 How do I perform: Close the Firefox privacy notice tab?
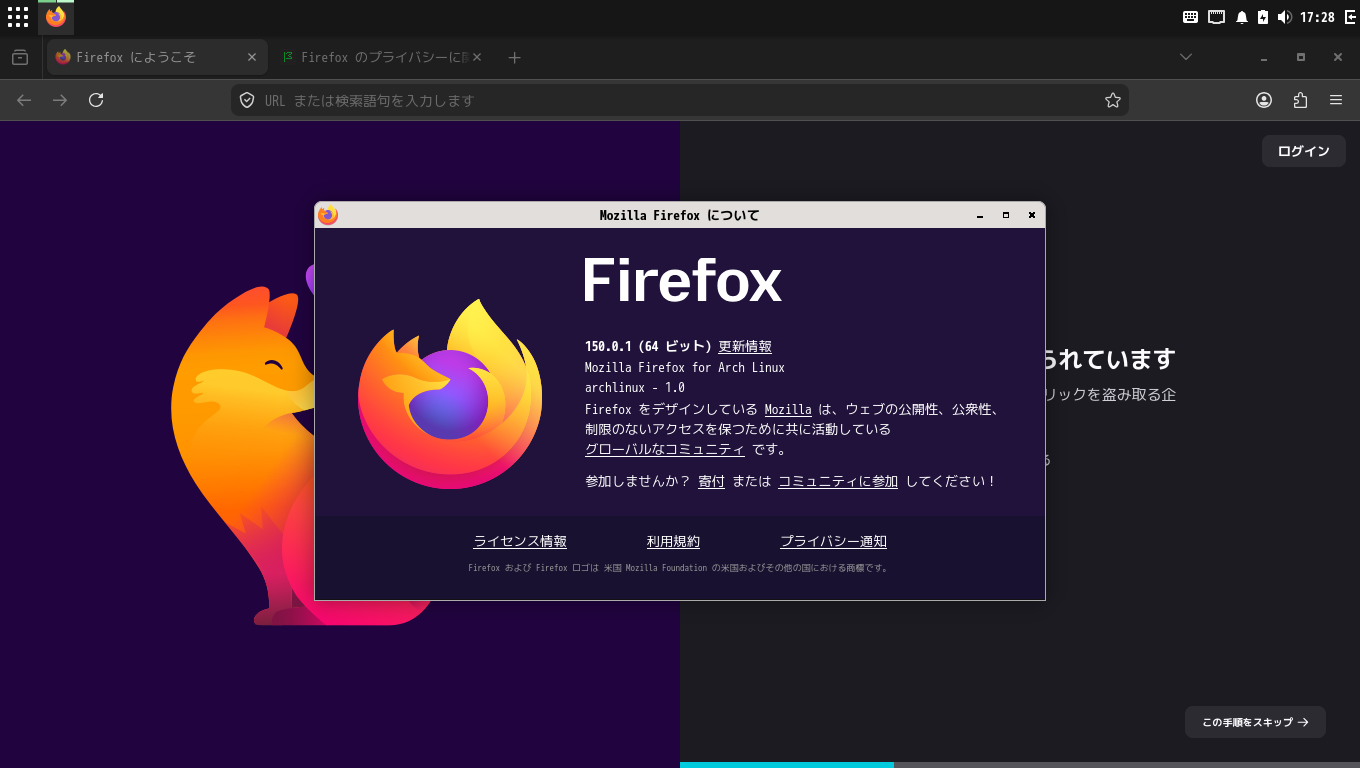(477, 57)
